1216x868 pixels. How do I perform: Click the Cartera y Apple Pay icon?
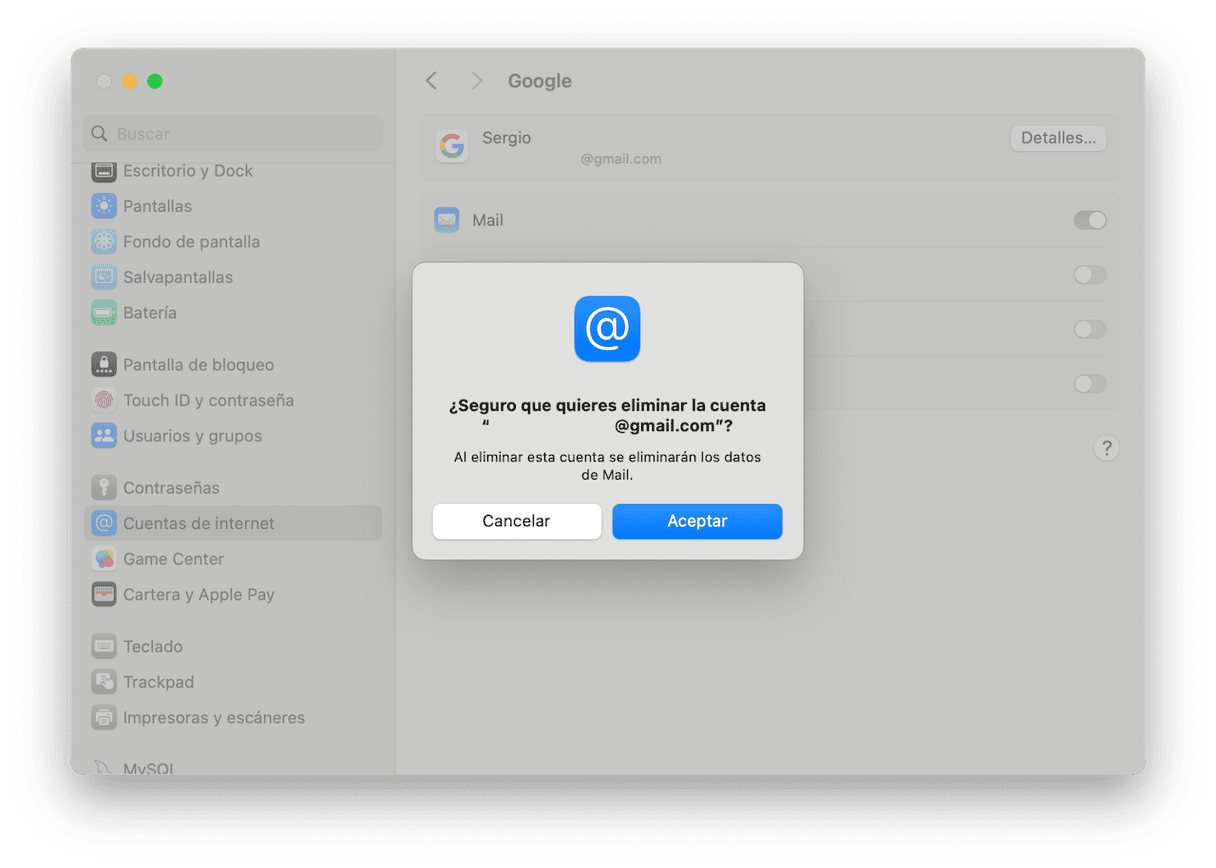point(104,594)
